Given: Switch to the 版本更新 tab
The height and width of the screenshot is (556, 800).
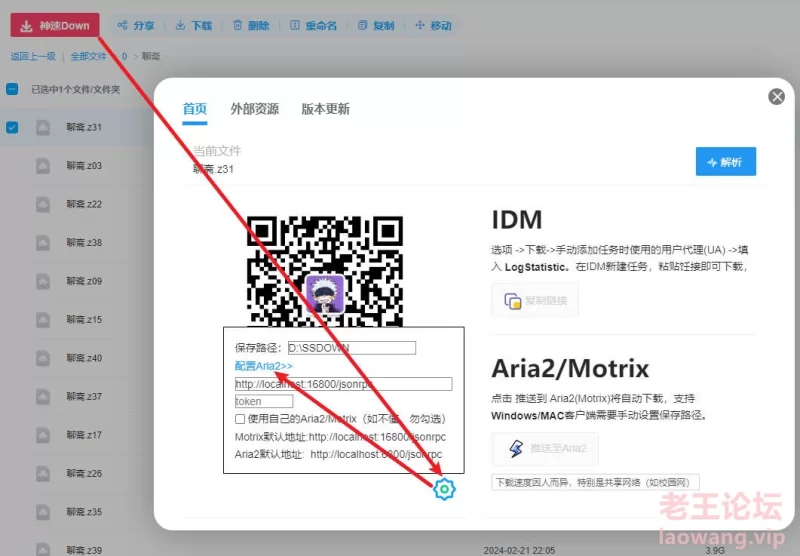Looking at the screenshot, I should 326,109.
